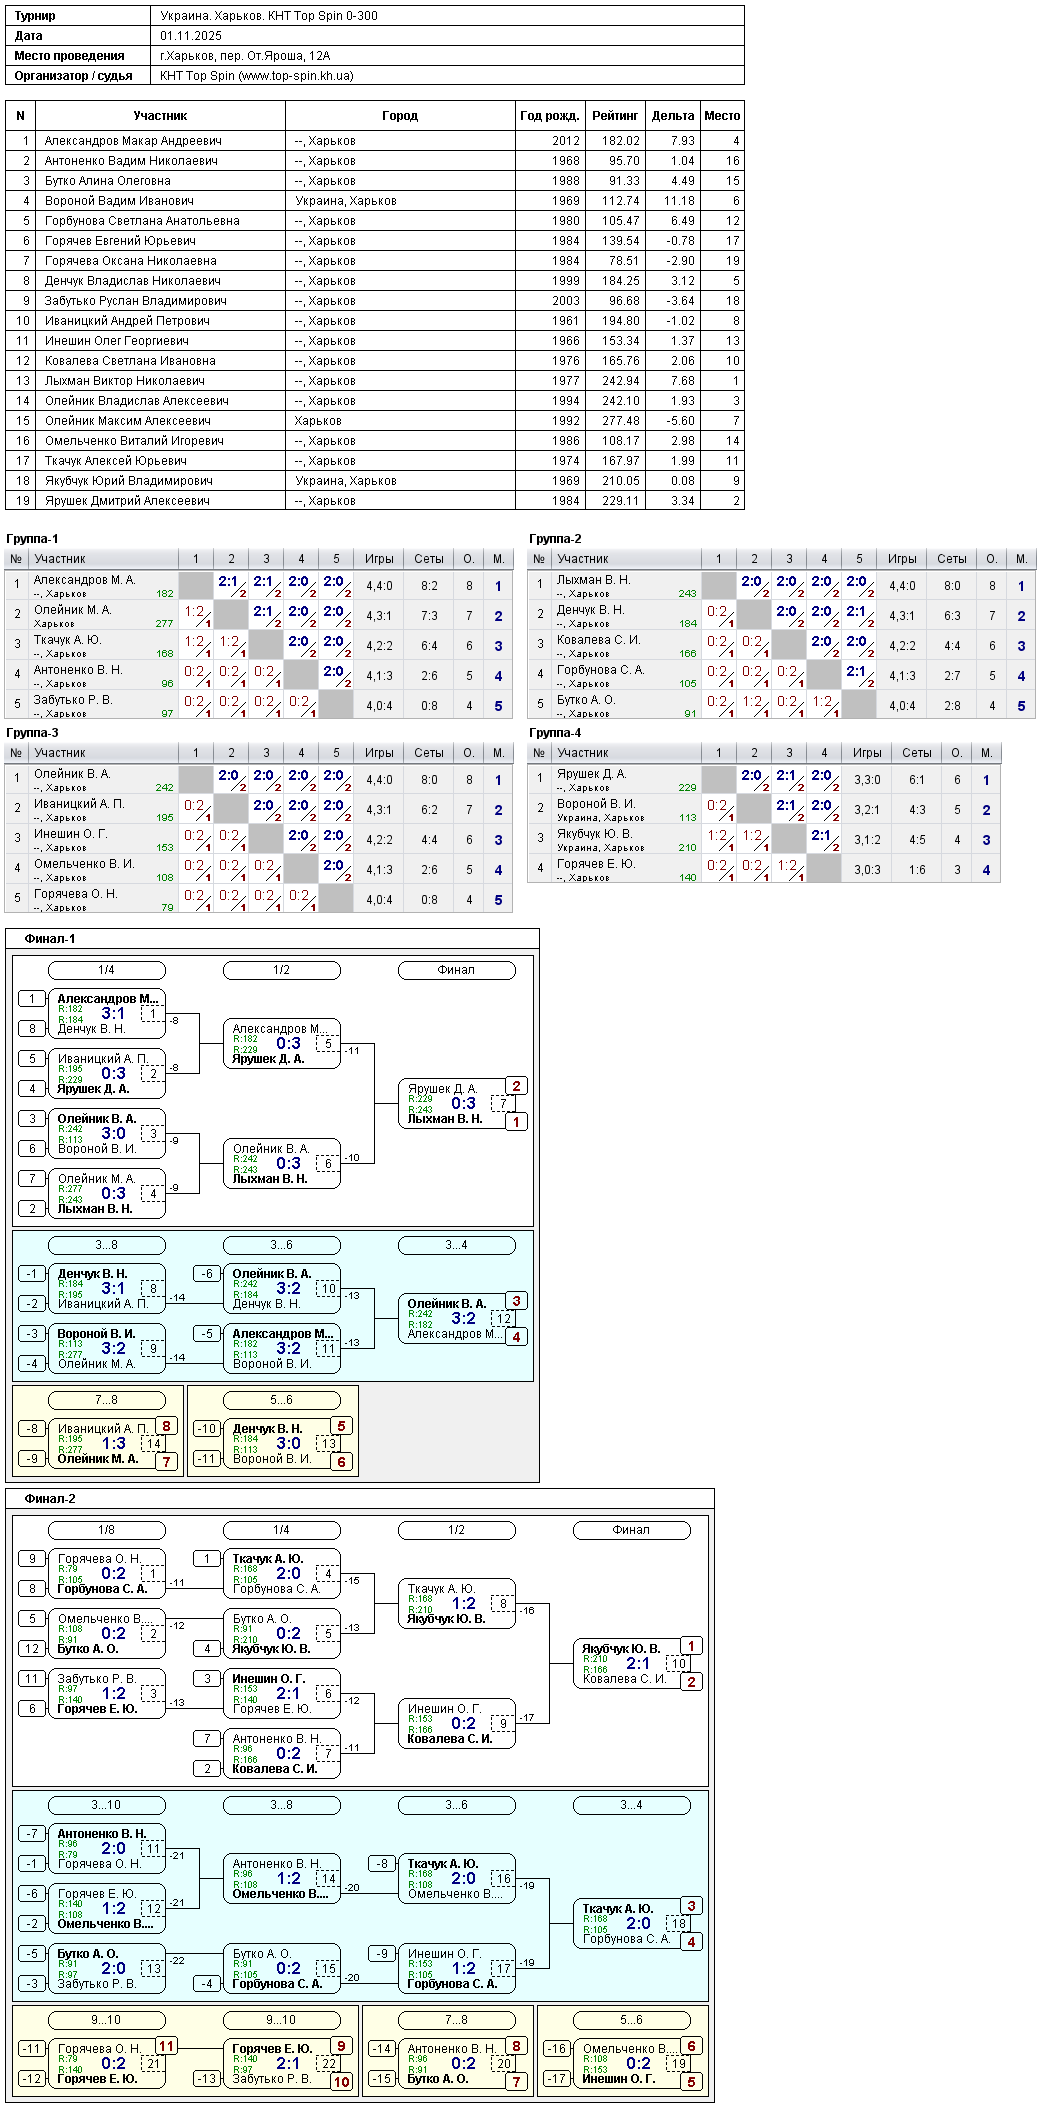Image resolution: width=1046 pixels, height=2108 pixels.
Task: Select the 3...8 round label in Финал-1
Action: pos(106,1245)
